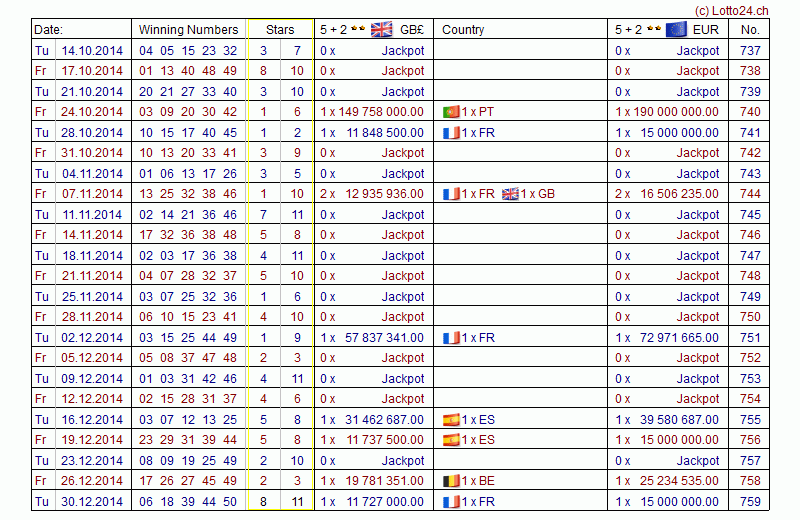Select the French flag in the 07.11.2014 row

pyautogui.click(x=451, y=194)
